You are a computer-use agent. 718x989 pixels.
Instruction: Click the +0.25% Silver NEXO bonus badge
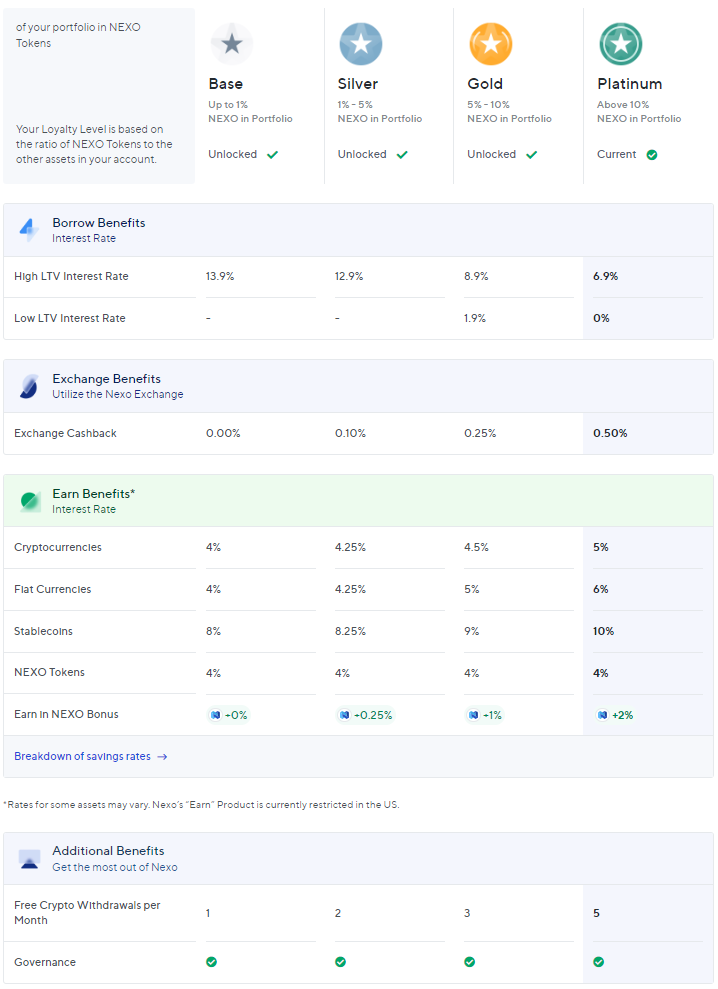(x=365, y=715)
